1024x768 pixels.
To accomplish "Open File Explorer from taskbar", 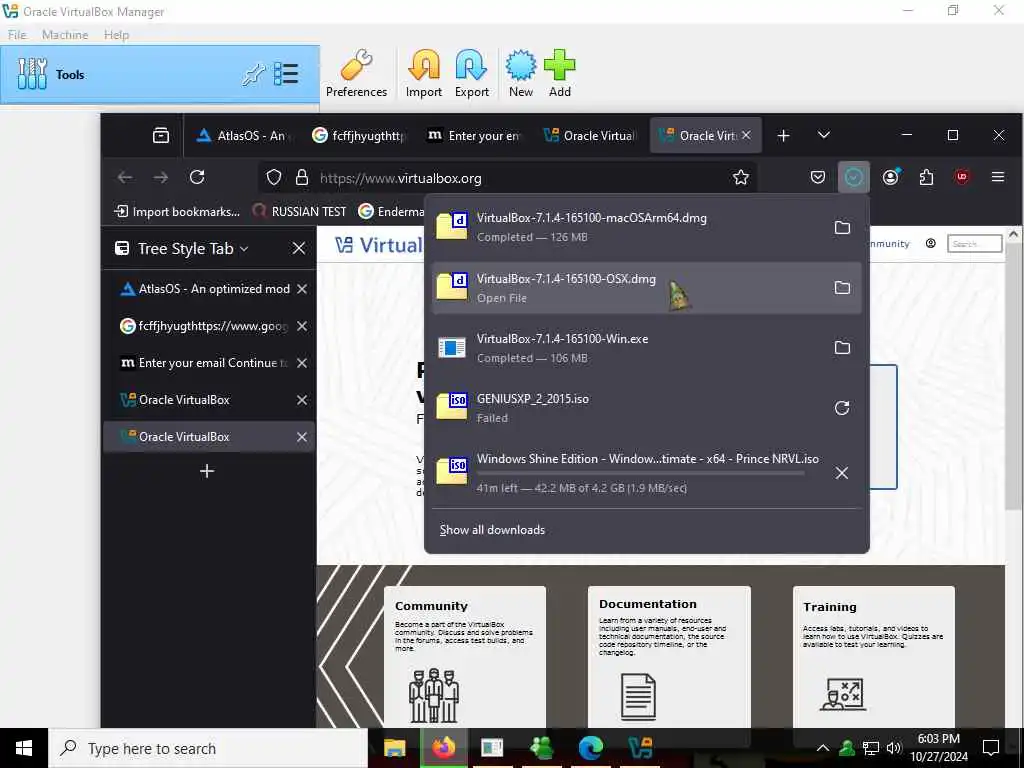I will click(x=394, y=748).
